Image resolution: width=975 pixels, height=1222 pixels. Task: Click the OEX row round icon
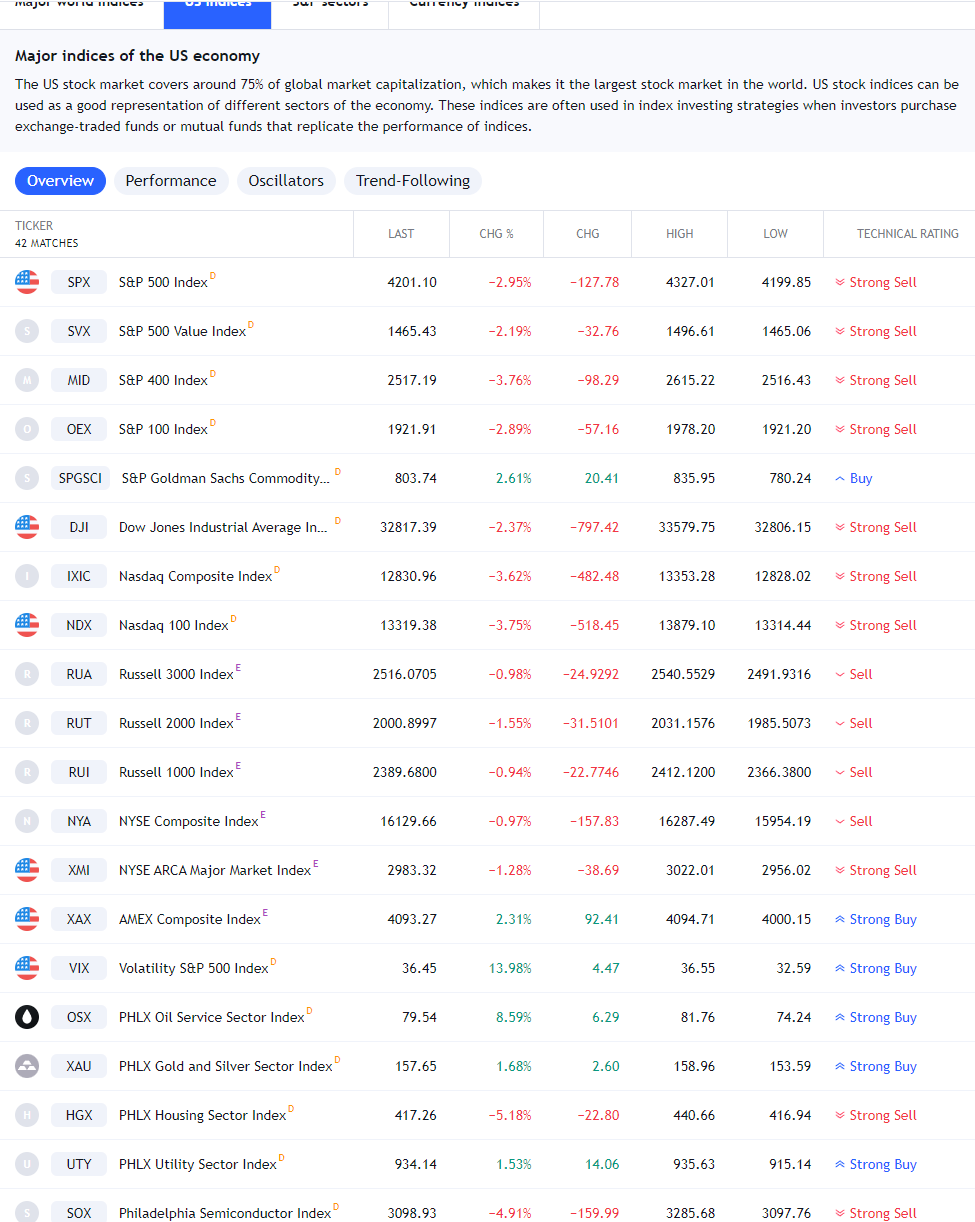(x=27, y=429)
